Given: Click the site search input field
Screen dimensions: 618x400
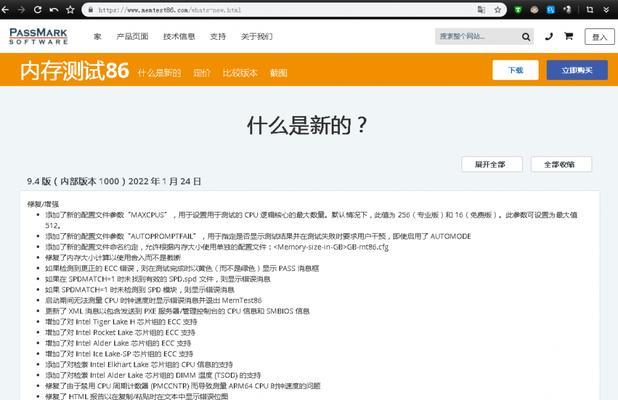Looking at the screenshot, I should 478,36.
